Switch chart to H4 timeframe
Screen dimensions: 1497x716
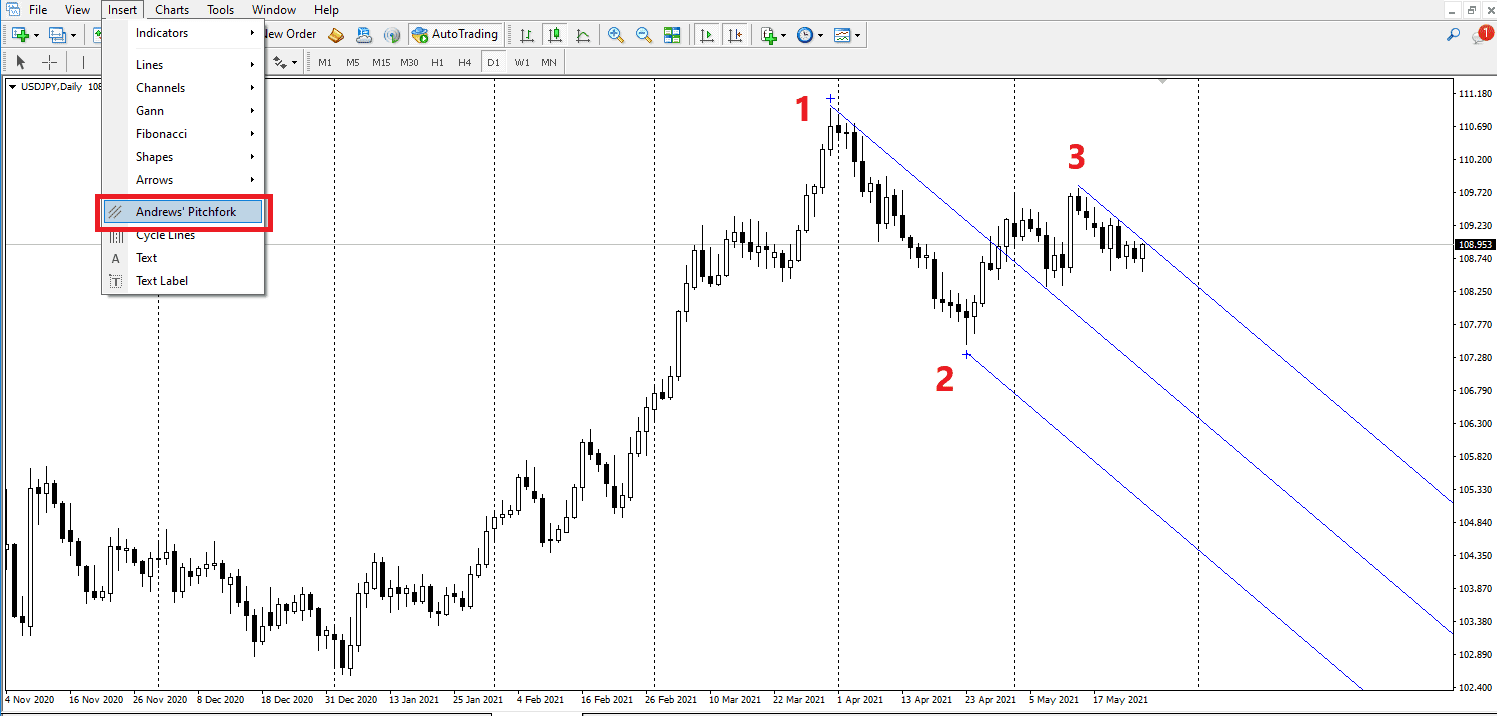click(x=465, y=62)
